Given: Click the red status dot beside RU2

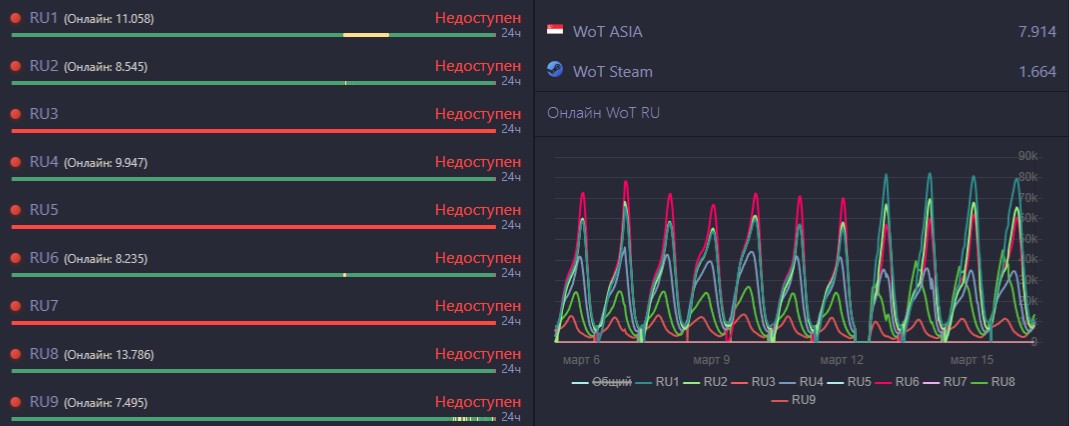Looking at the screenshot, I should (15, 66).
